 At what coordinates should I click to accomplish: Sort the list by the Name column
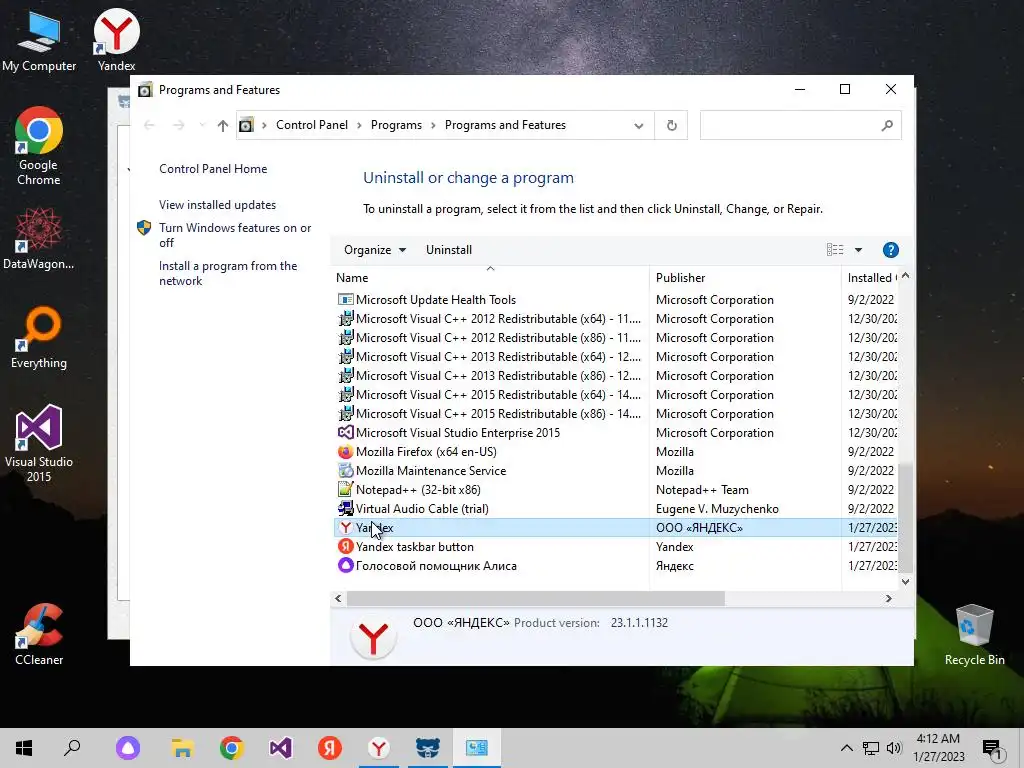[x=490, y=278]
